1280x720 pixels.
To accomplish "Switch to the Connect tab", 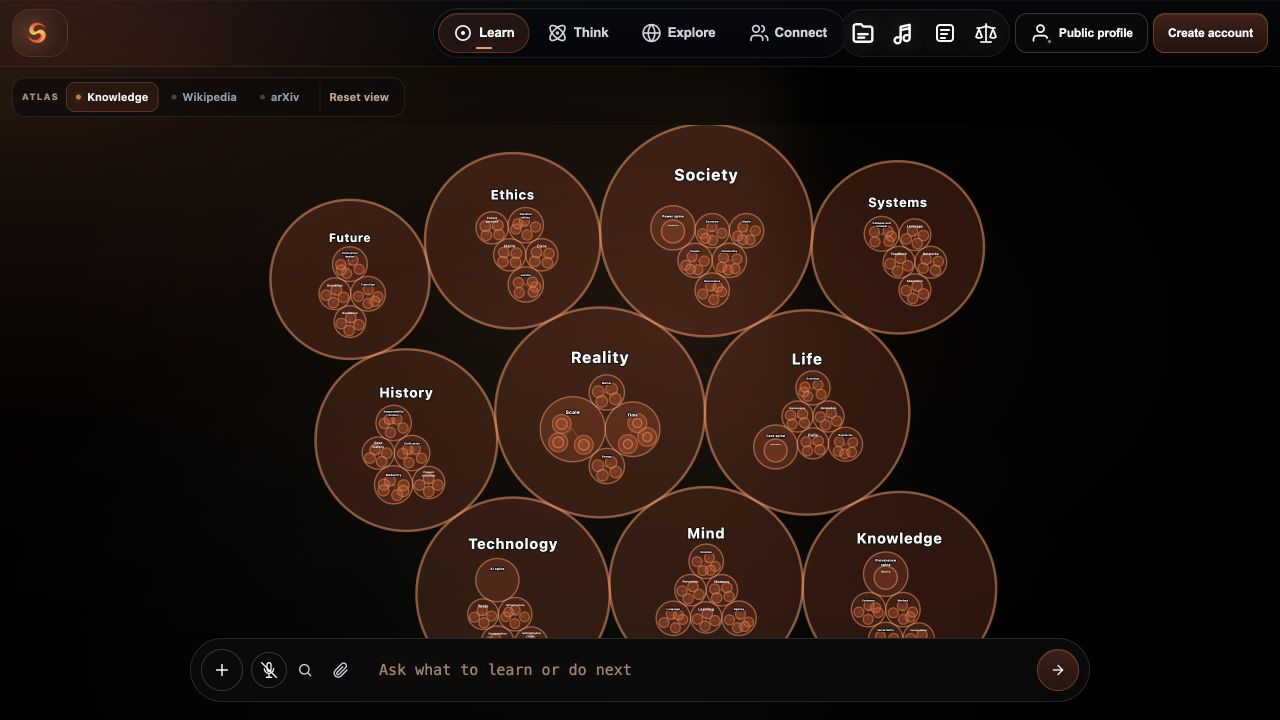I will [789, 33].
